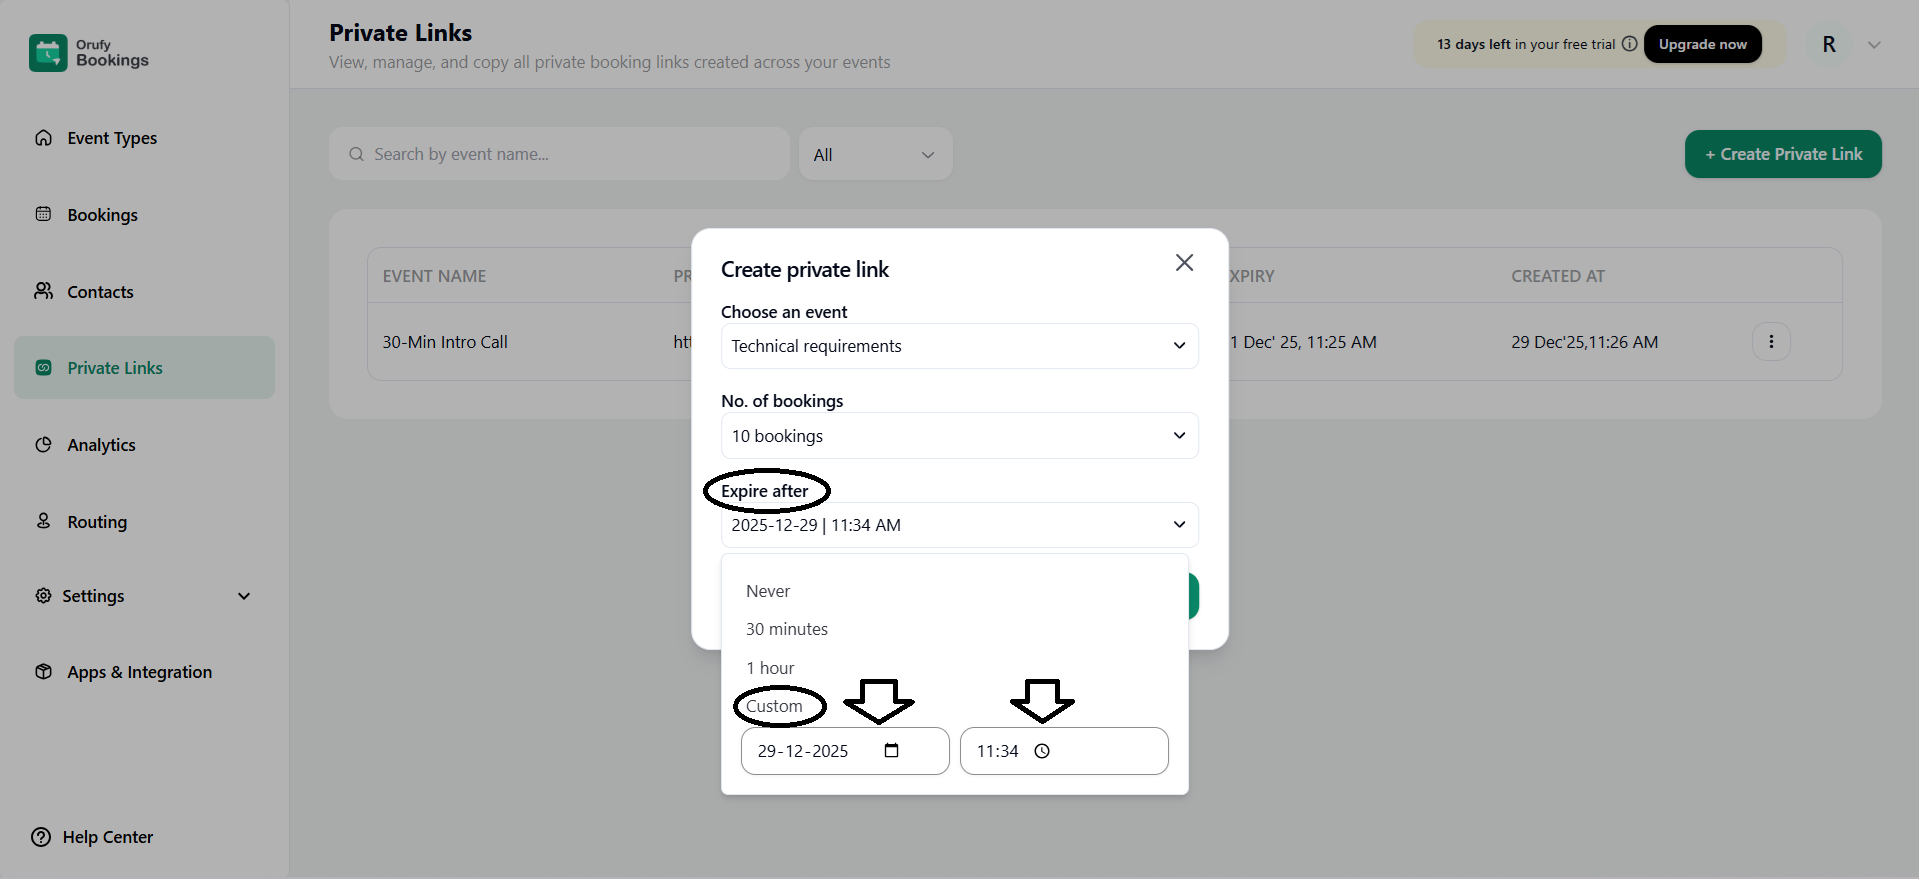This screenshot has height=879, width=1919.
Task: Select the Never expiry option
Action: (768, 591)
